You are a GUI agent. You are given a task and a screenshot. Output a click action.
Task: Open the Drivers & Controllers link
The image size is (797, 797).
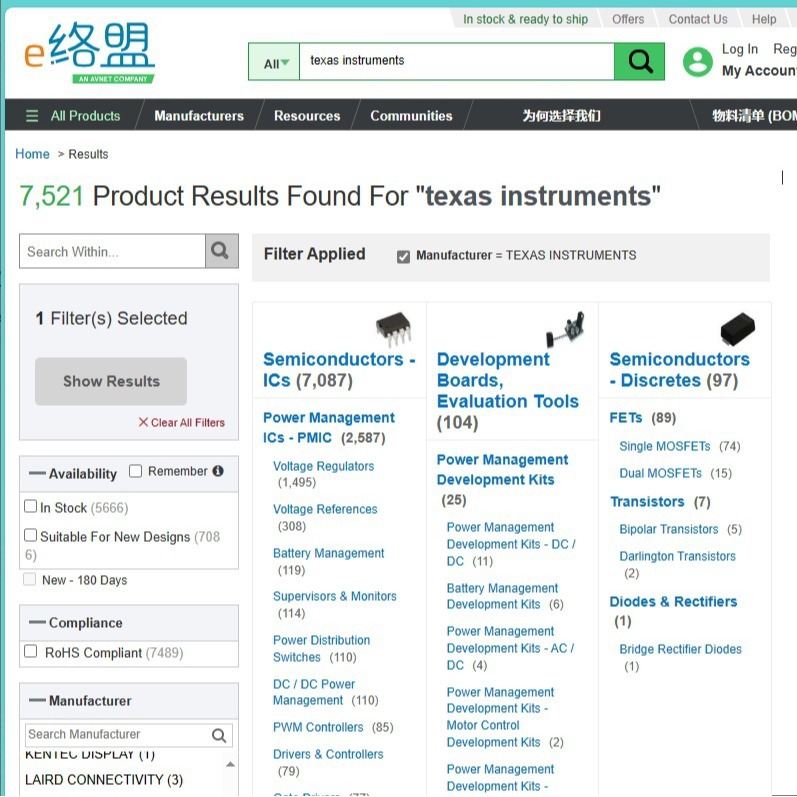pyautogui.click(x=328, y=754)
